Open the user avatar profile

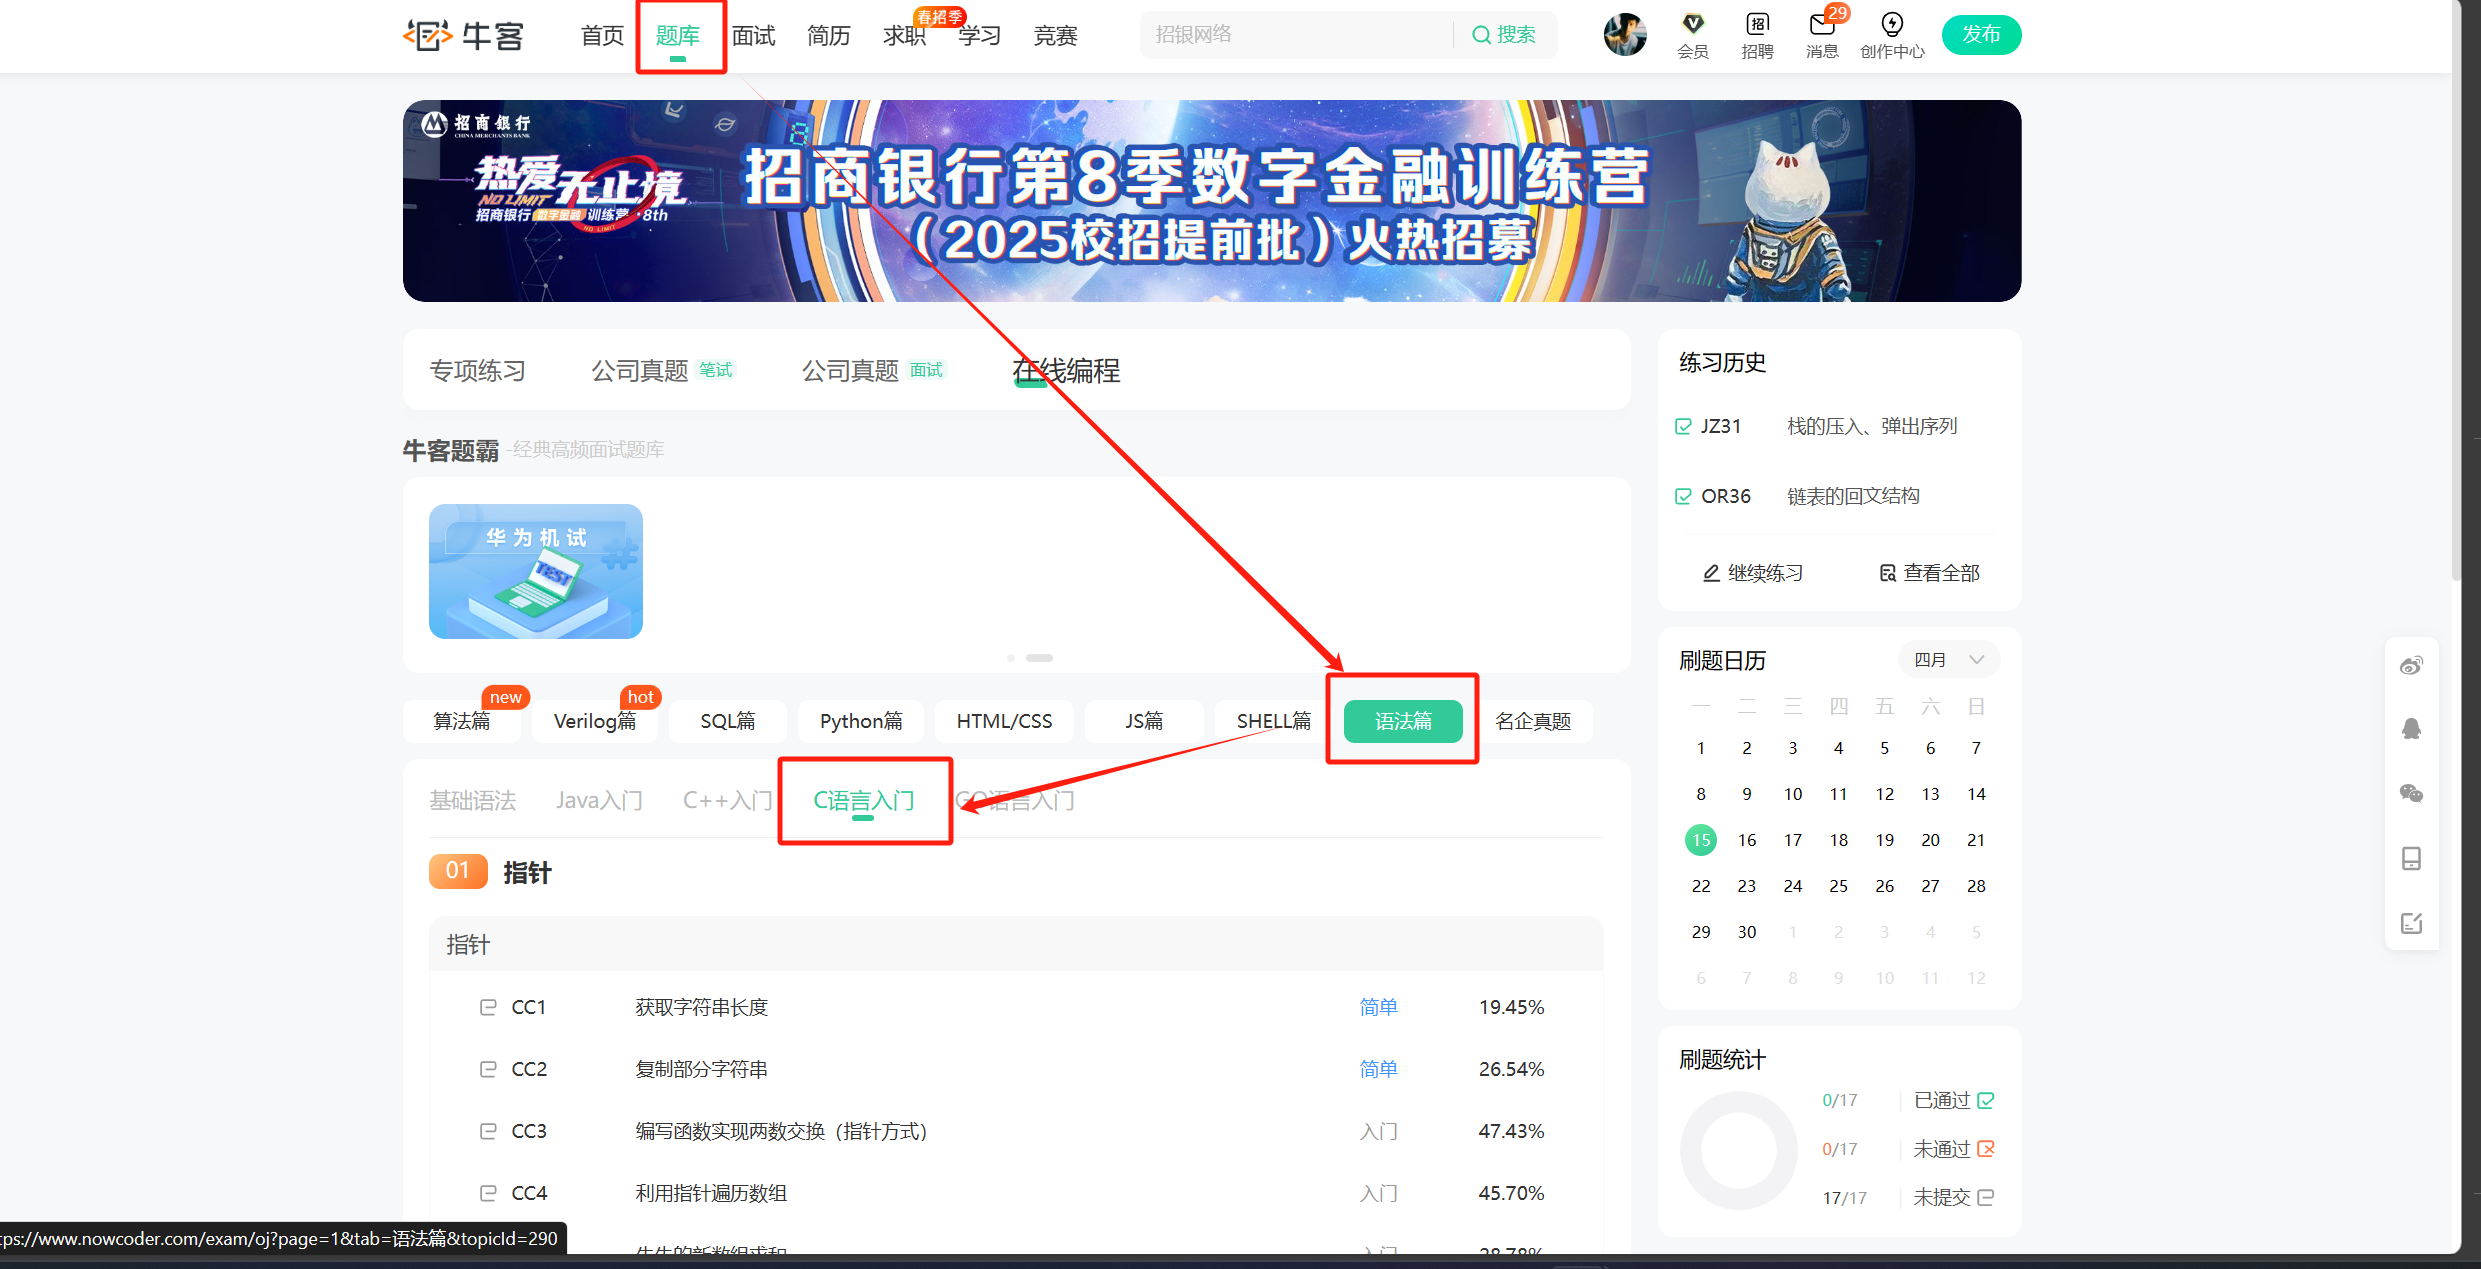point(1625,35)
